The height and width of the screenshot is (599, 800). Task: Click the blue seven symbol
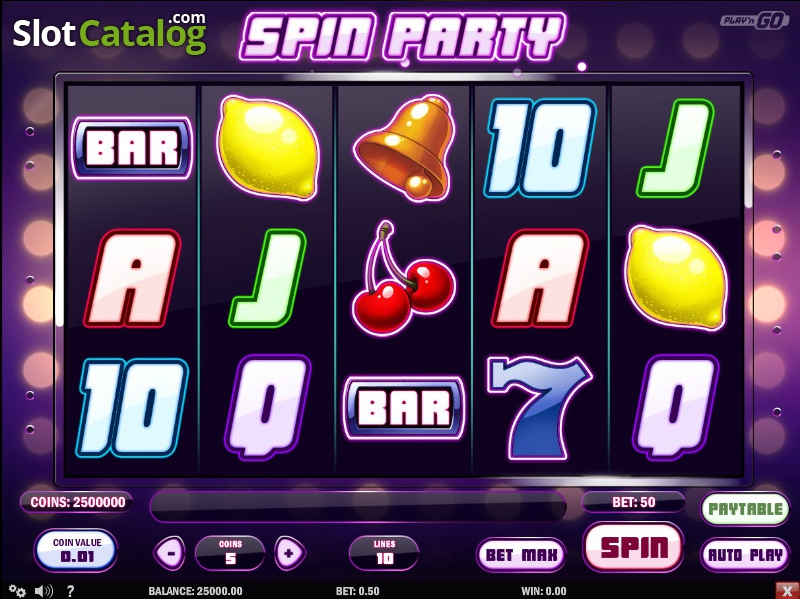[539, 408]
